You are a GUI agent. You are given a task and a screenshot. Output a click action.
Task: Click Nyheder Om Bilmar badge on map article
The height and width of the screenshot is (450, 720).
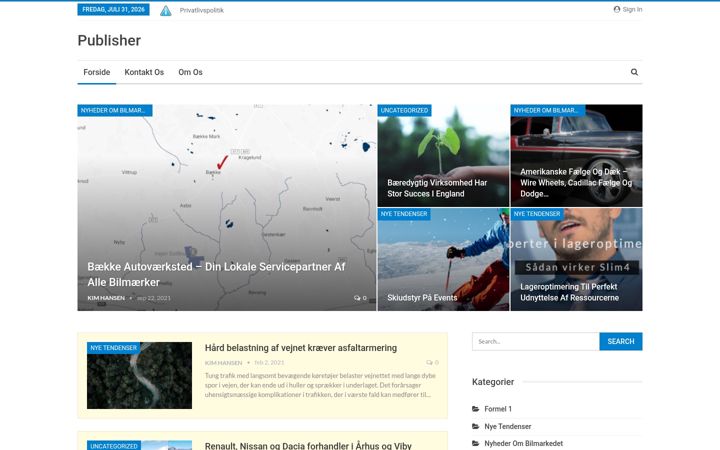(x=115, y=111)
